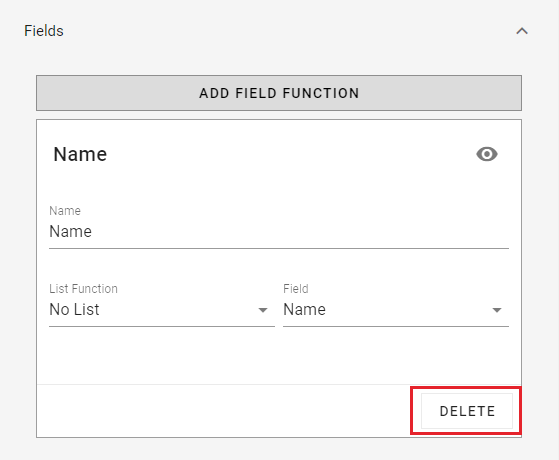
Task: Click the empty footer area beside DELETE
Action: (x=228, y=411)
